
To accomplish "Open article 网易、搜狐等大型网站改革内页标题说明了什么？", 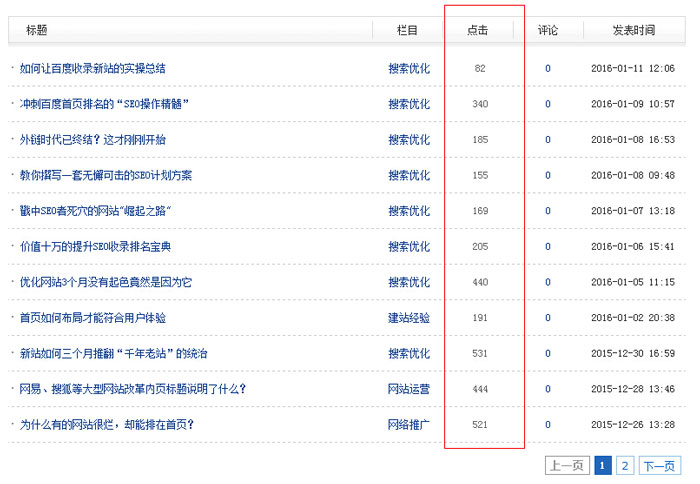I will (x=132, y=389).
